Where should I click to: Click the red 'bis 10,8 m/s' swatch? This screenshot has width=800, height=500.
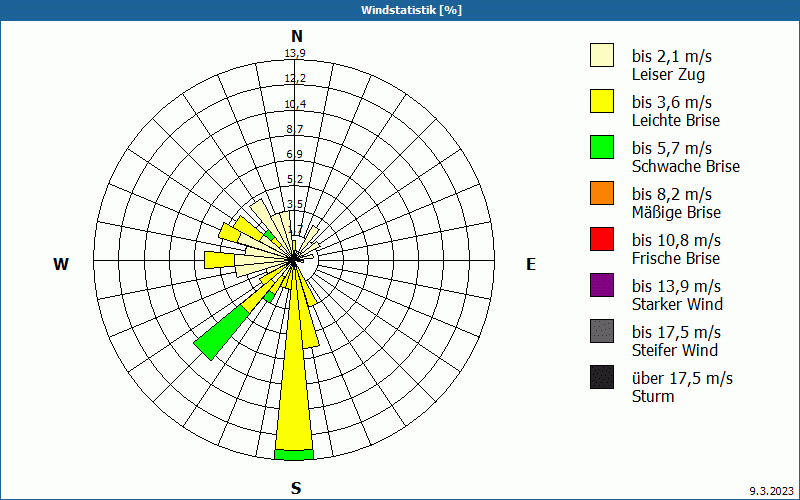point(602,239)
